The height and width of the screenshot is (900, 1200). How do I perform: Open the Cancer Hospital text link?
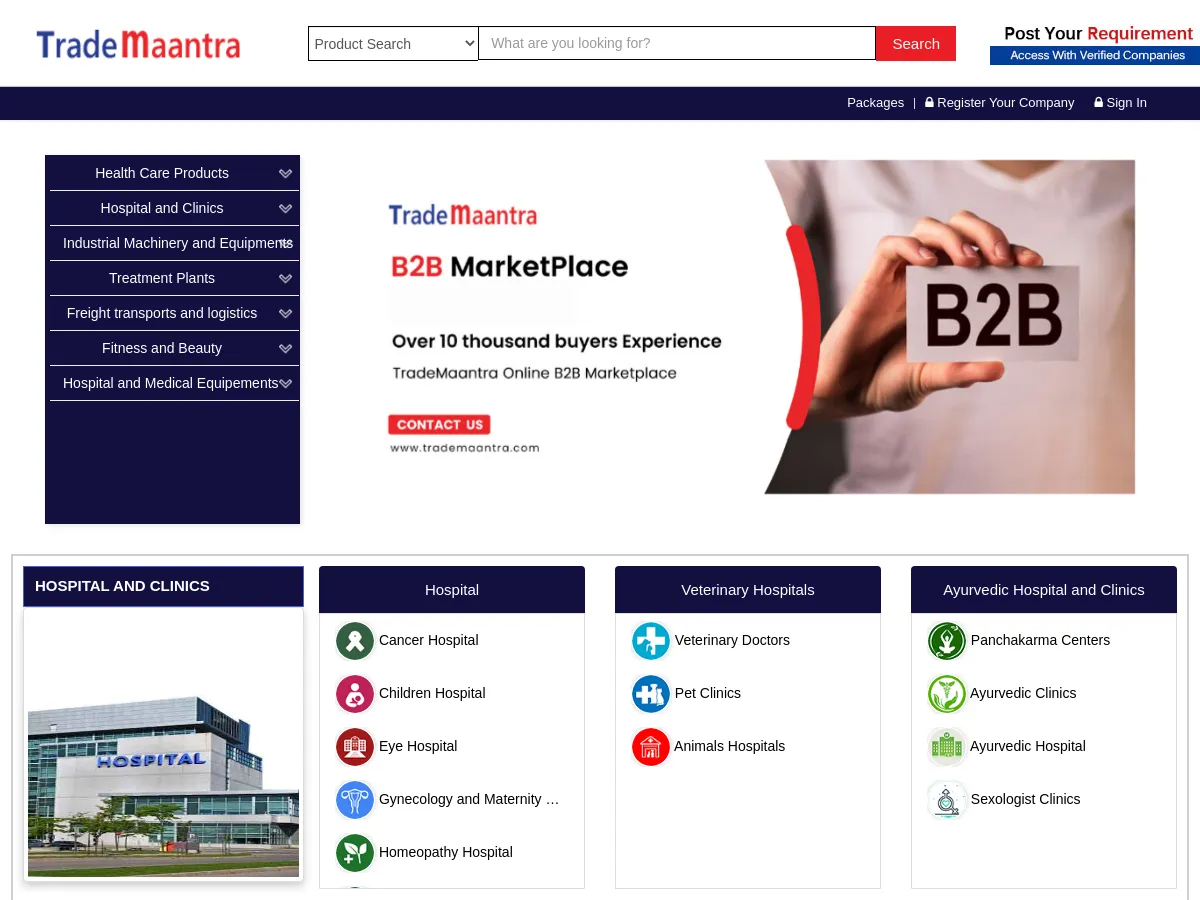[x=429, y=640]
